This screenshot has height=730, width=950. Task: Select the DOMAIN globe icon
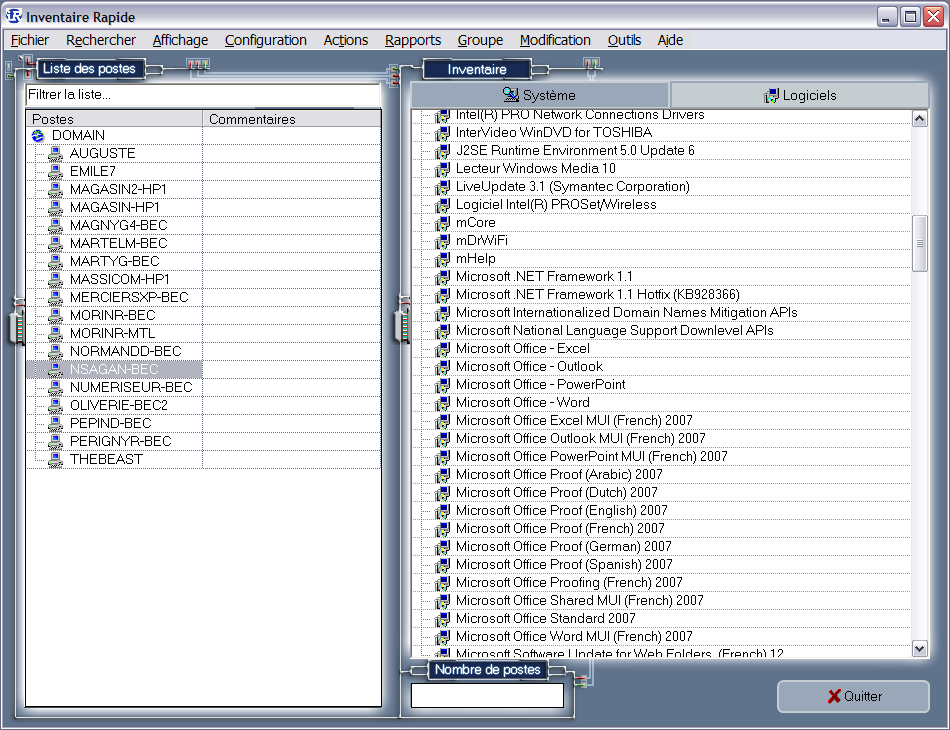pyautogui.click(x=38, y=136)
